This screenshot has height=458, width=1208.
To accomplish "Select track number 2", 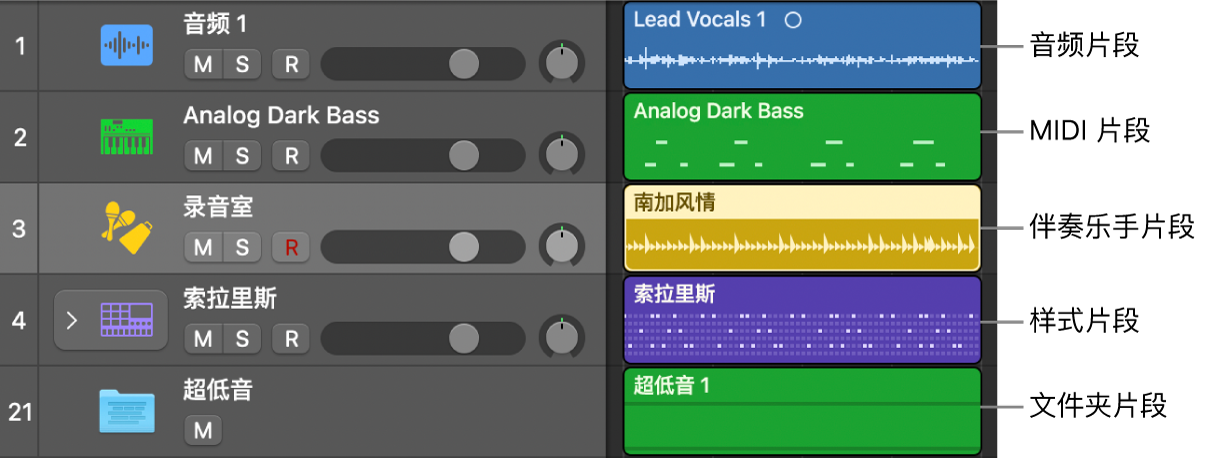I will [x=20, y=137].
